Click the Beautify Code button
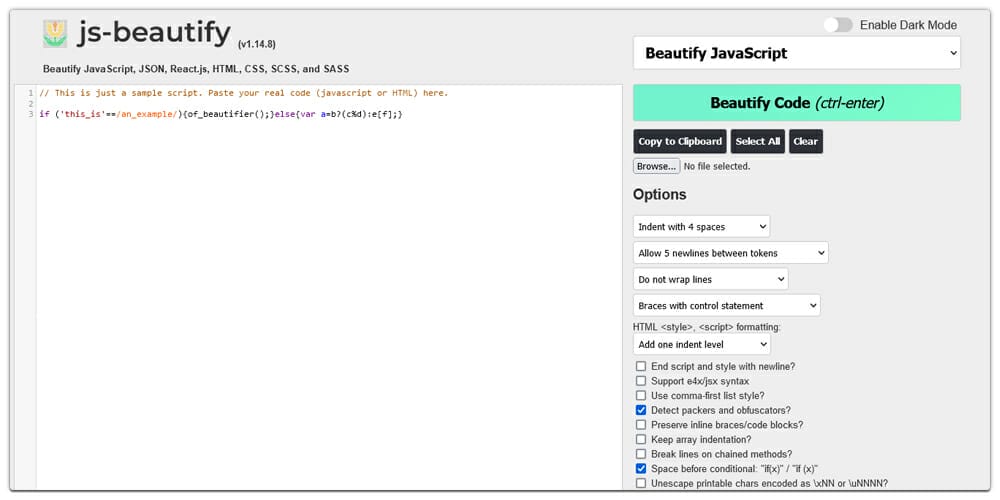This screenshot has height=500, width=1000. tap(797, 103)
